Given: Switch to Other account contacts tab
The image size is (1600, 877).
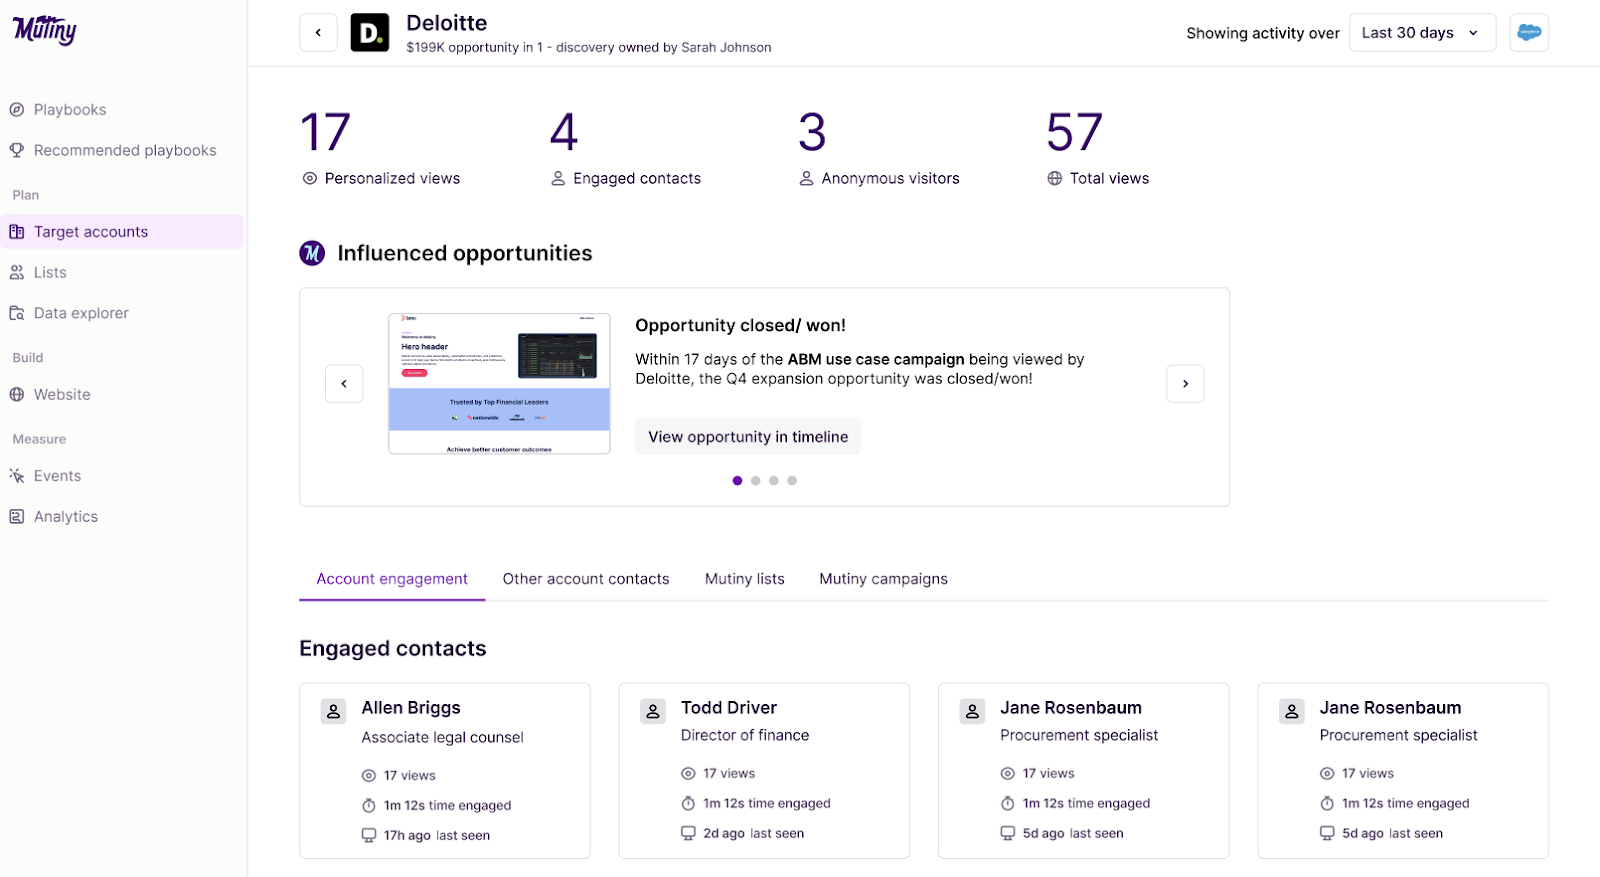Looking at the screenshot, I should 586,579.
